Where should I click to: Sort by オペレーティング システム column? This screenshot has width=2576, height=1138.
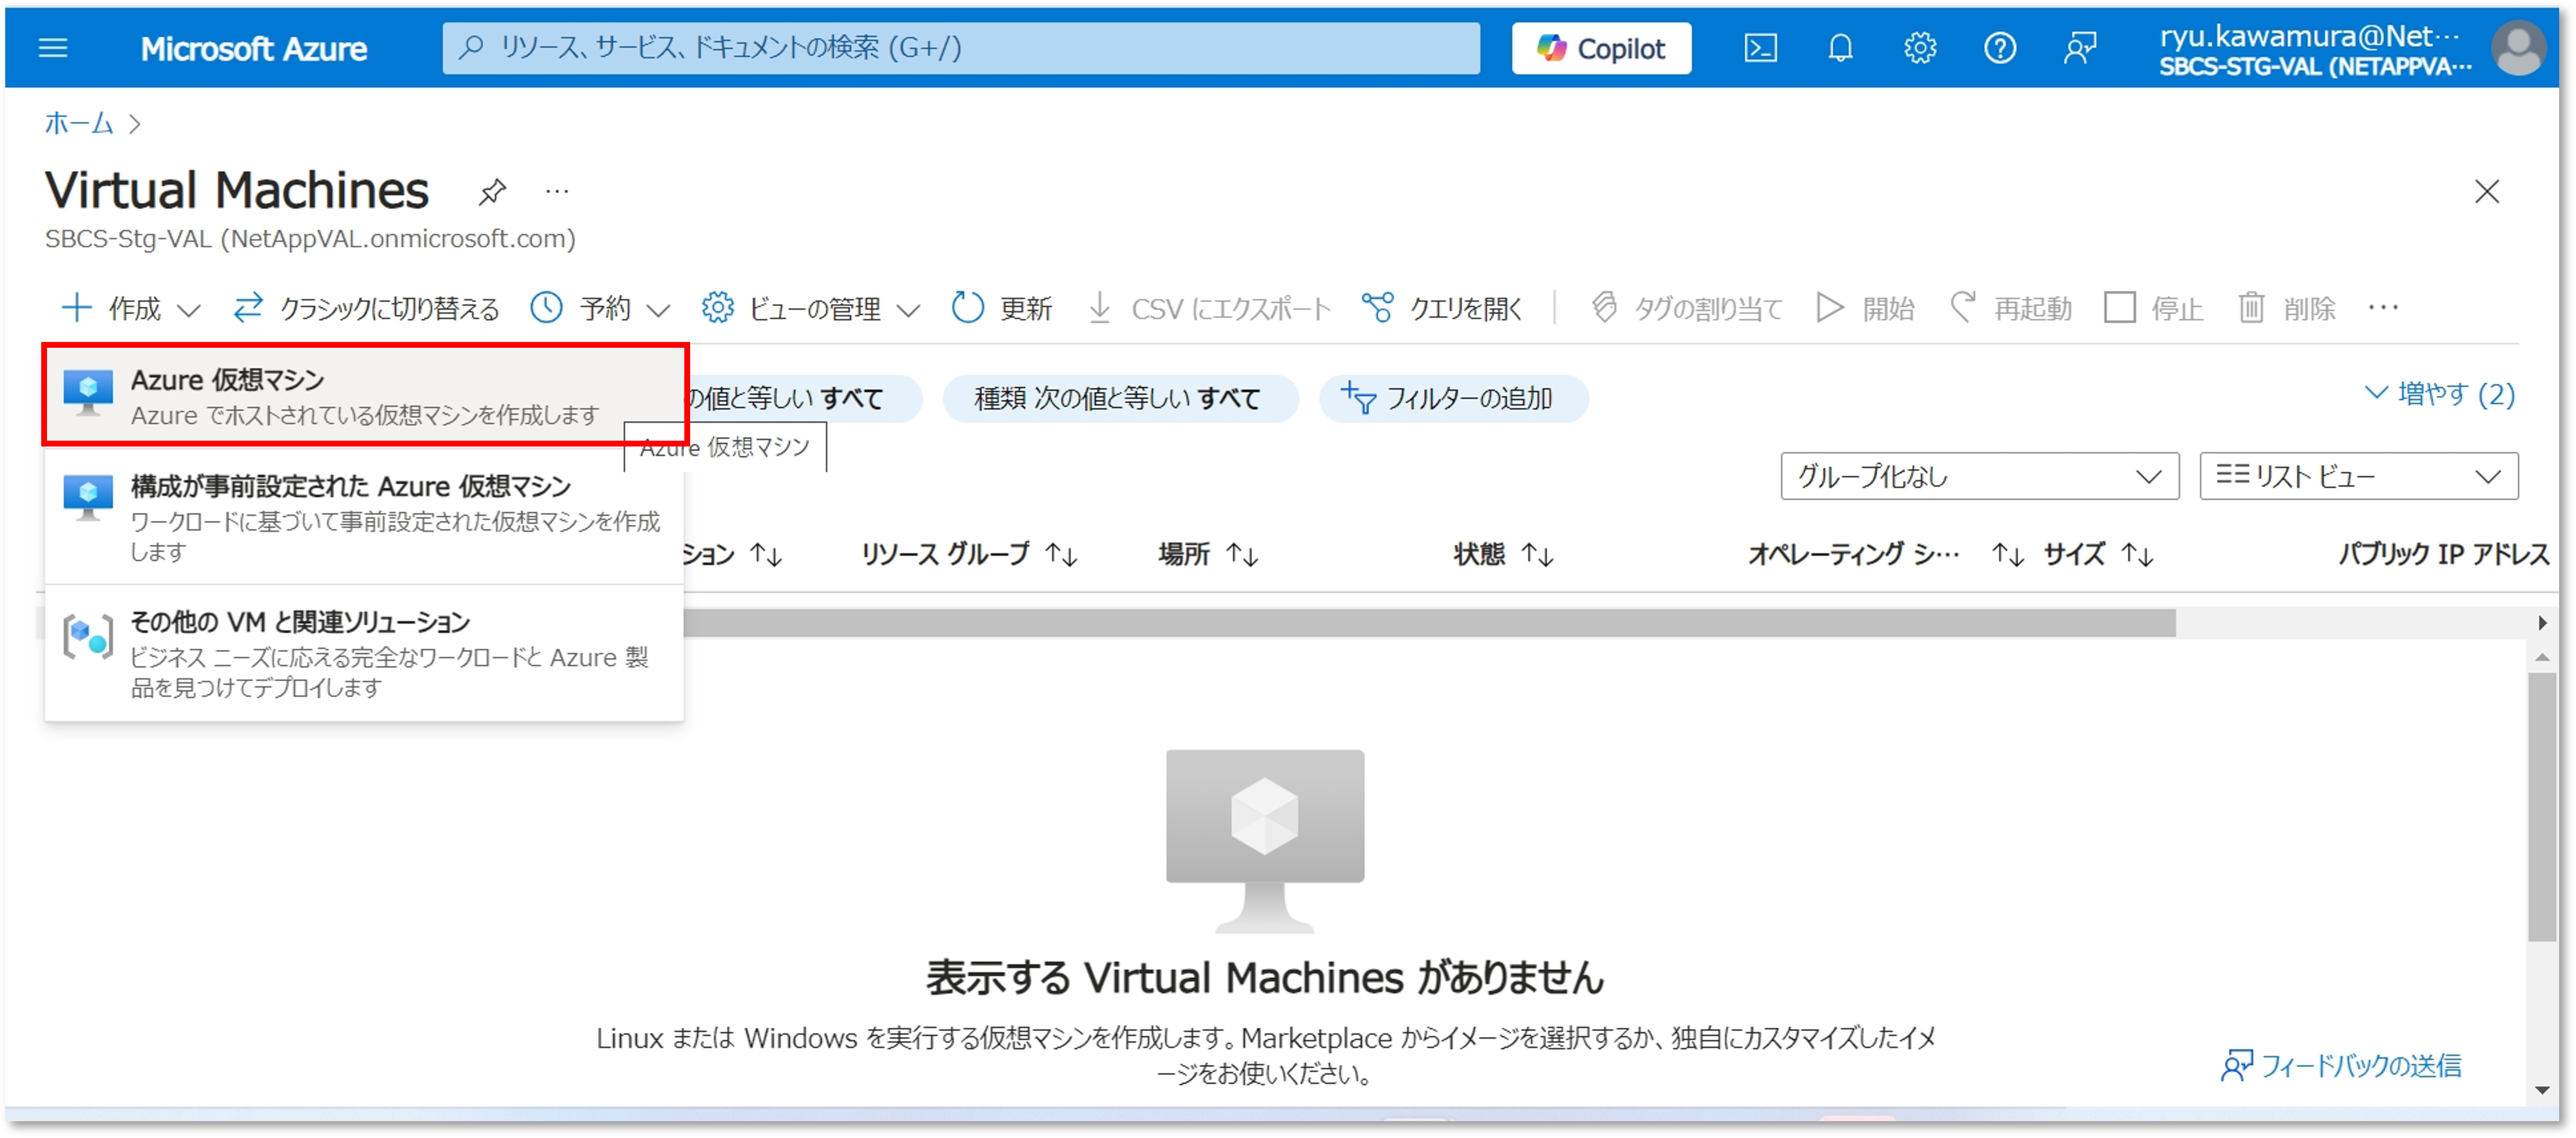[x=1885, y=554]
